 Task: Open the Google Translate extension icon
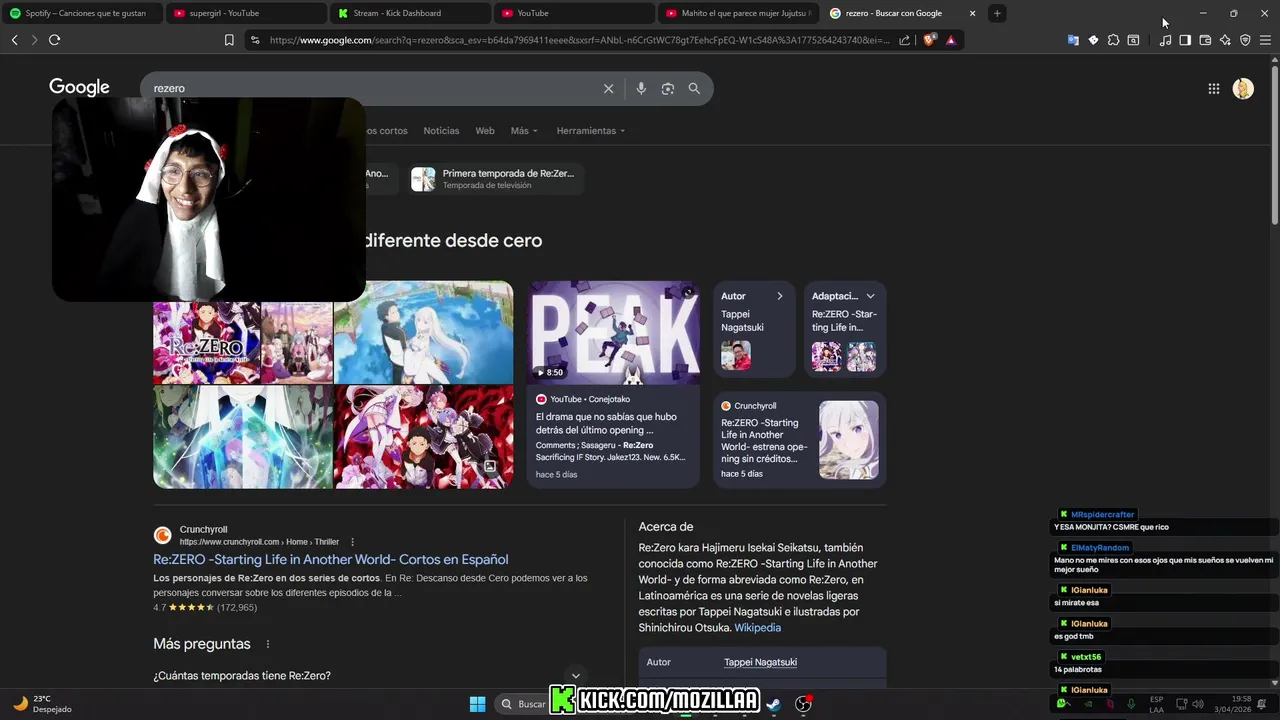coord(1073,40)
